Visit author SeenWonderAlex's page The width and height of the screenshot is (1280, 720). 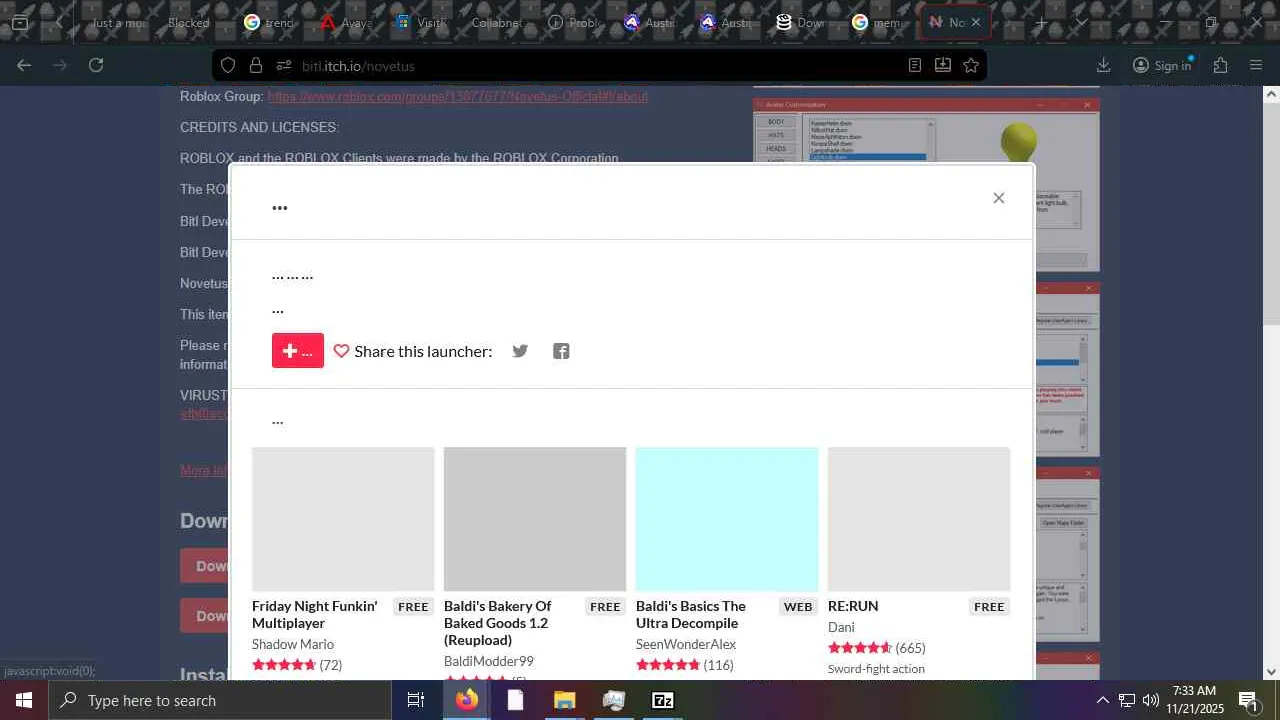click(686, 644)
